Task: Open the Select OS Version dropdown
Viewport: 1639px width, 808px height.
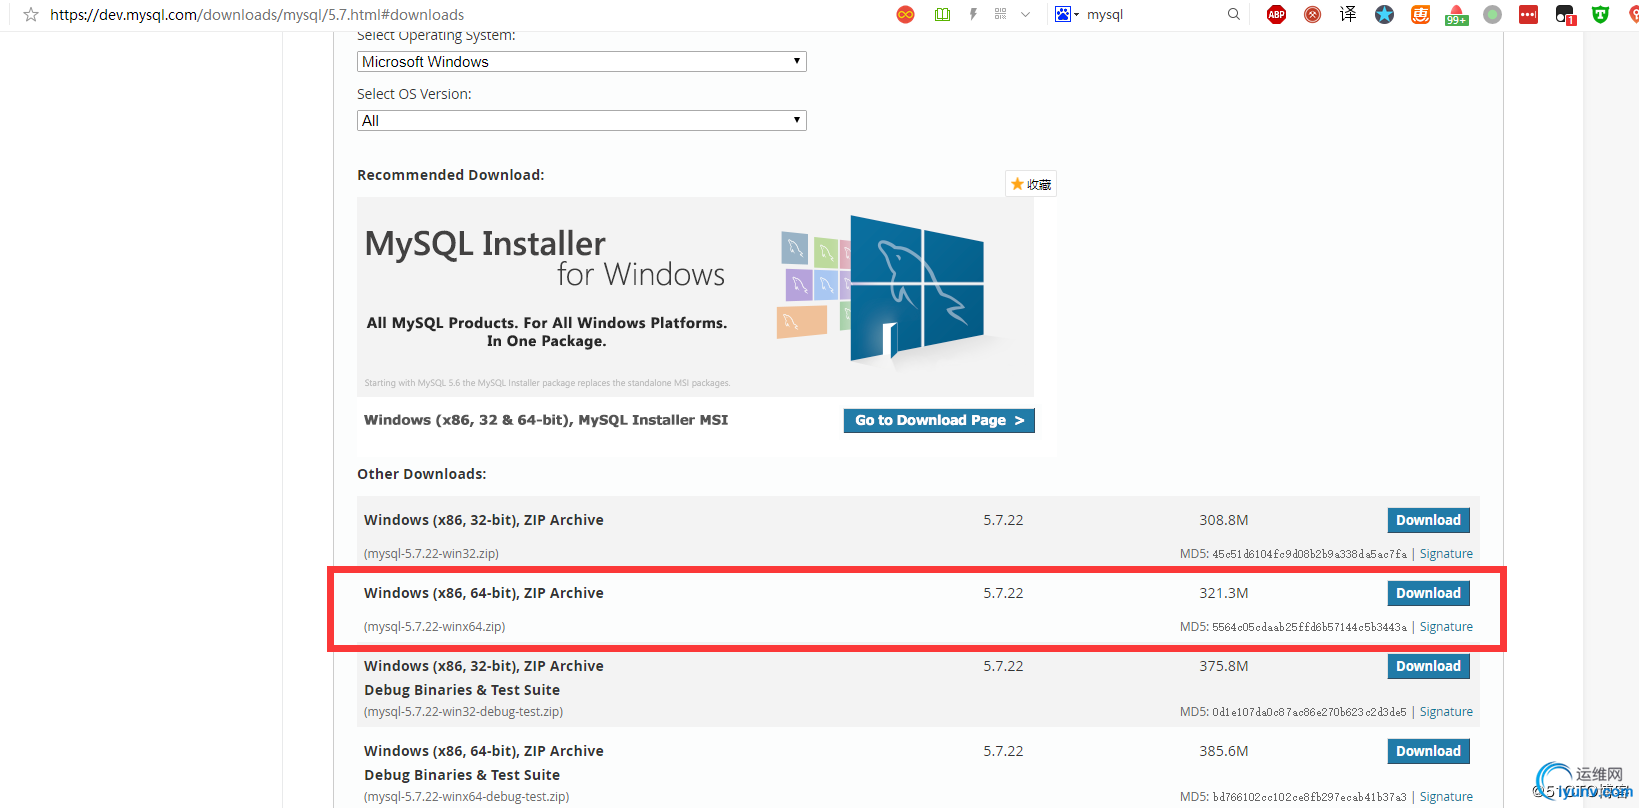Action: tap(581, 121)
